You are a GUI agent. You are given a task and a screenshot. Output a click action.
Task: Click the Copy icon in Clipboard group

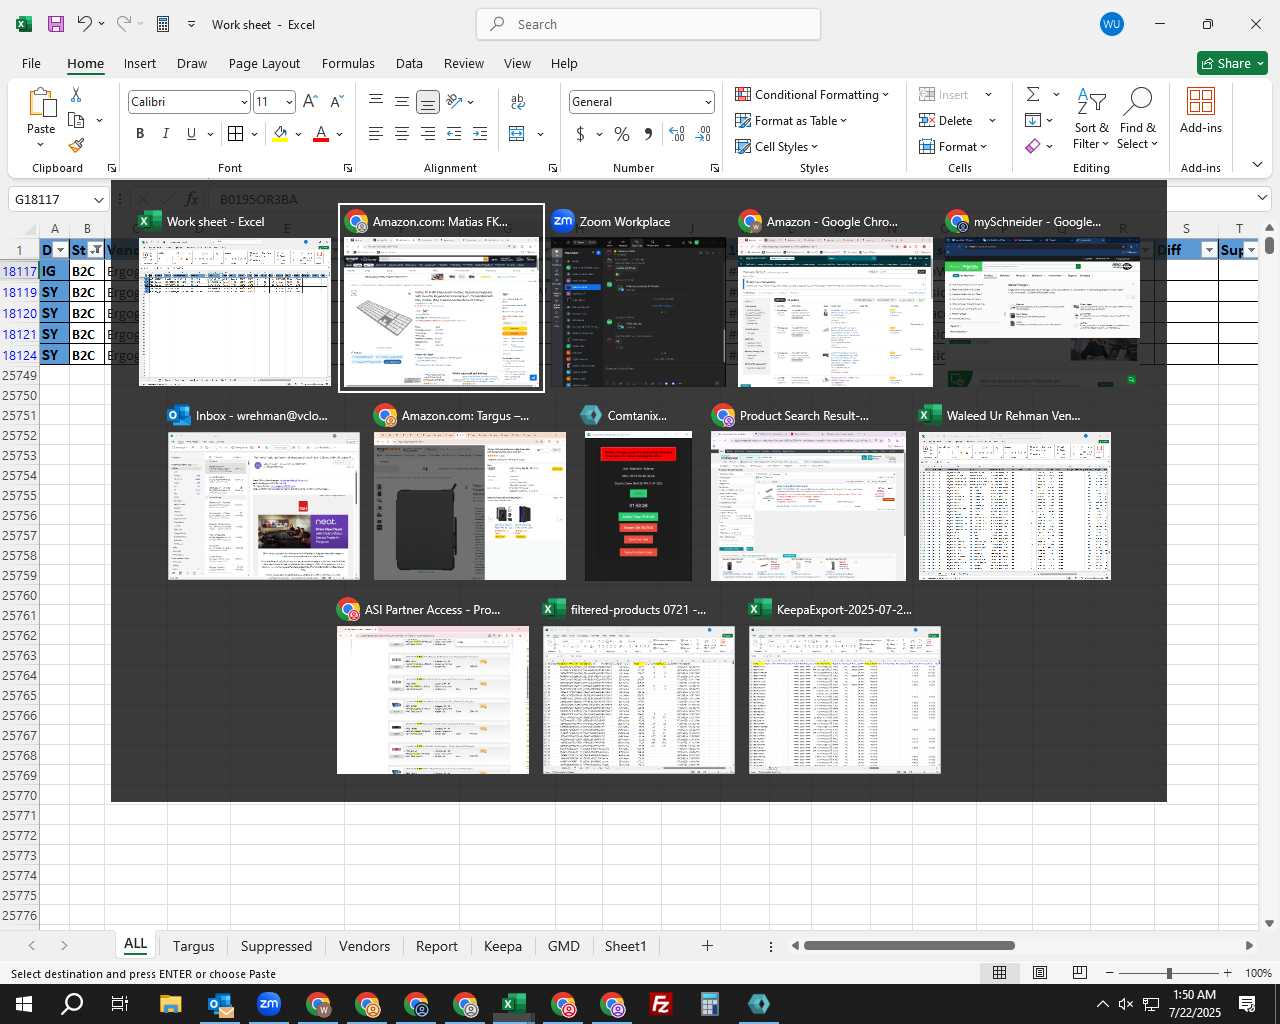coord(76,120)
